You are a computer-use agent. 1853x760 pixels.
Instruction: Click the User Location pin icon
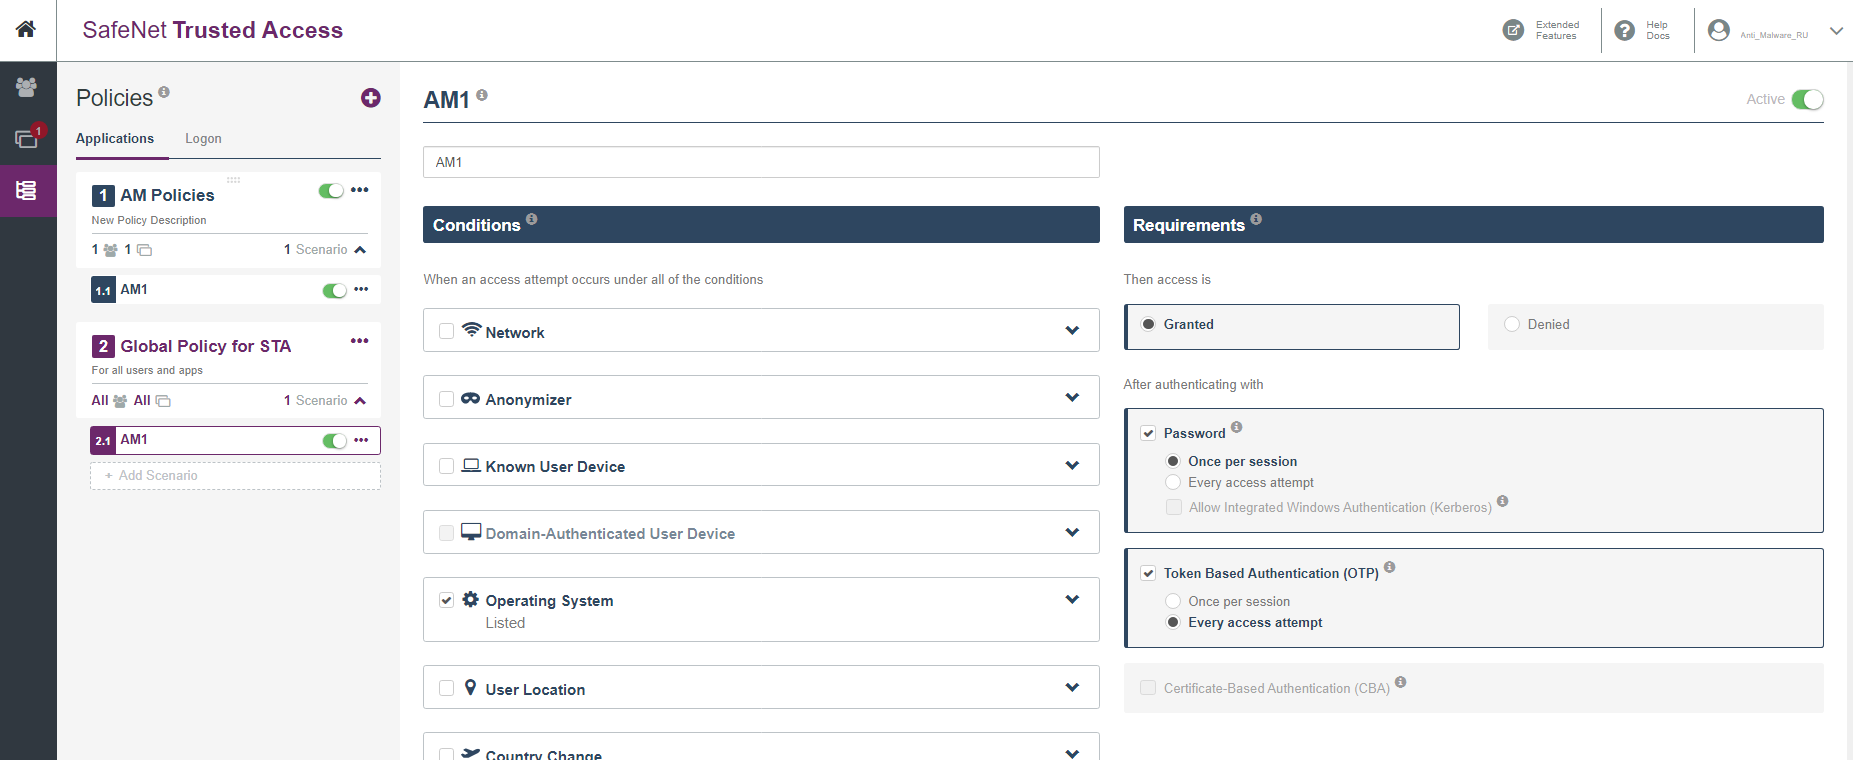(471, 687)
